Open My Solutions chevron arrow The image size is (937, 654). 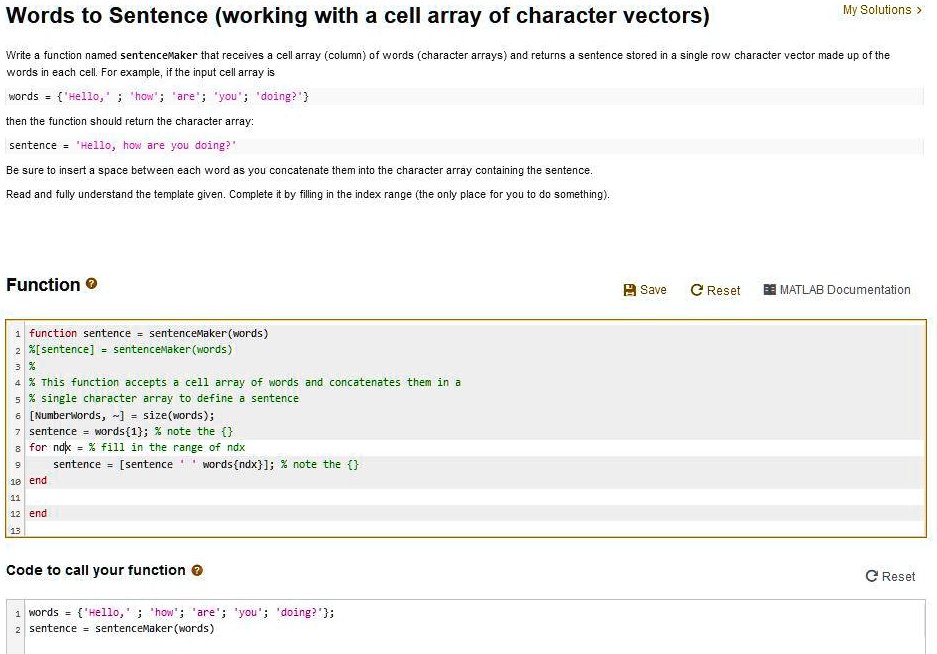(919, 10)
